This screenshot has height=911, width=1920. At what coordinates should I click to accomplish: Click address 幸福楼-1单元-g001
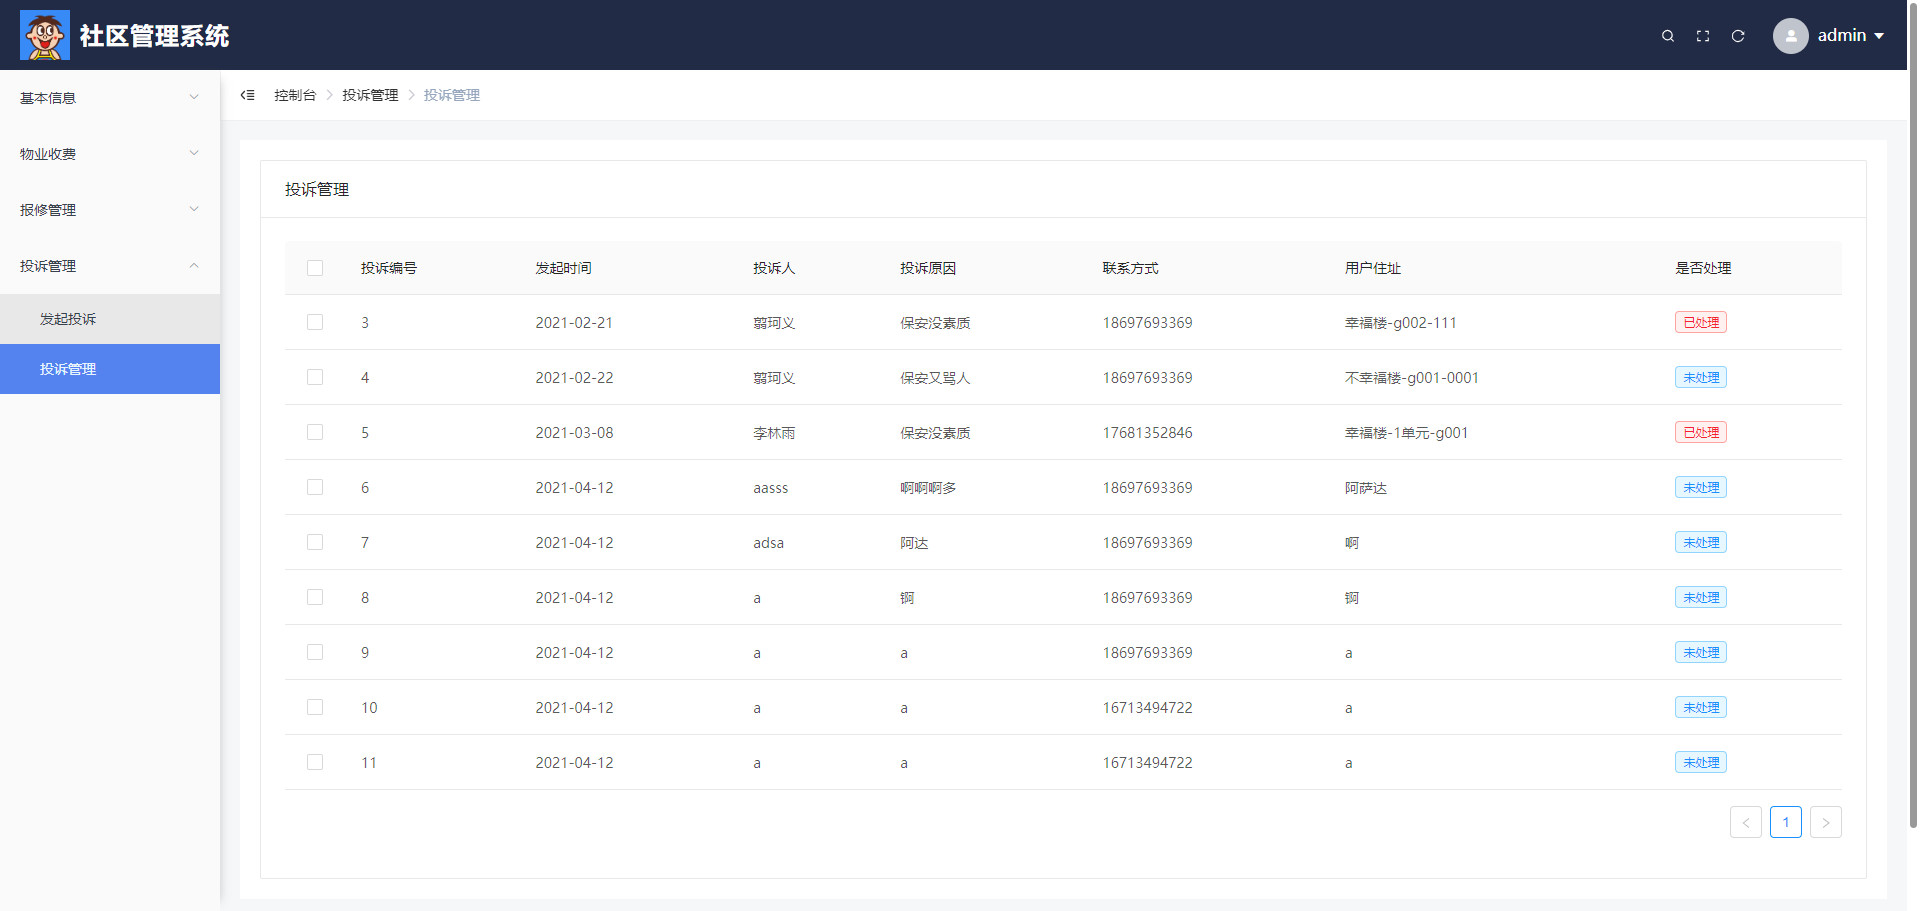click(x=1407, y=433)
